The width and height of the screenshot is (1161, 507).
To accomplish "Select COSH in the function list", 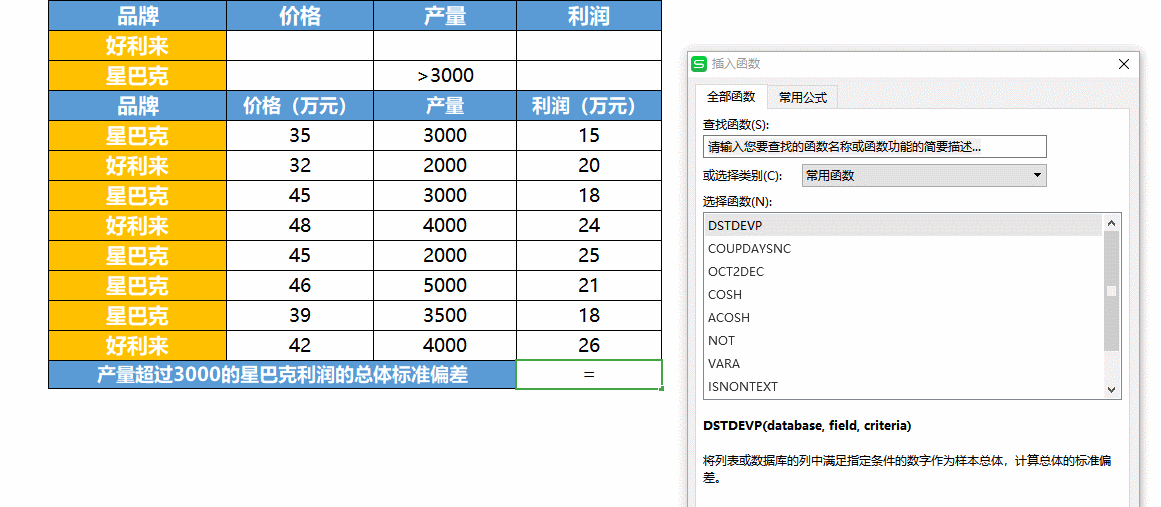I will click(903, 295).
